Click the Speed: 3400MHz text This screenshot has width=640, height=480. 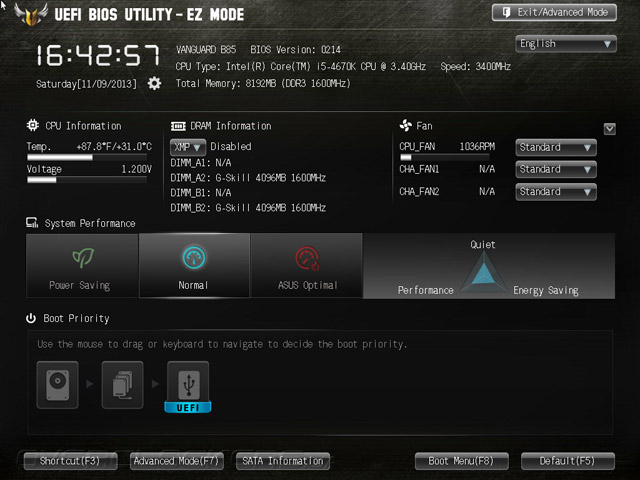pyautogui.click(x=476, y=67)
